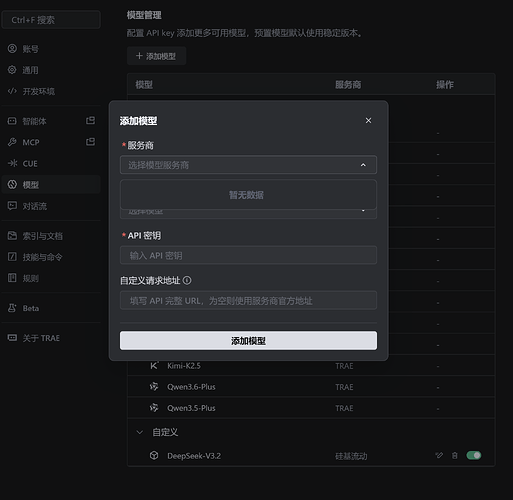Open the Beta settings page

coord(51,308)
